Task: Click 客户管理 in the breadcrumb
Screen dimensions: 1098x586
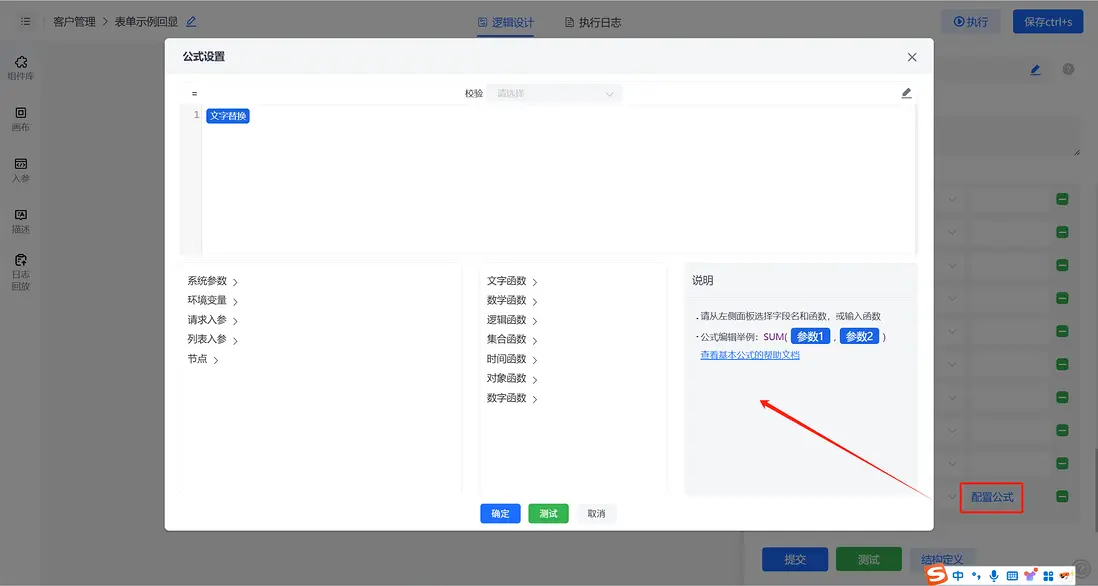Action: (74, 22)
